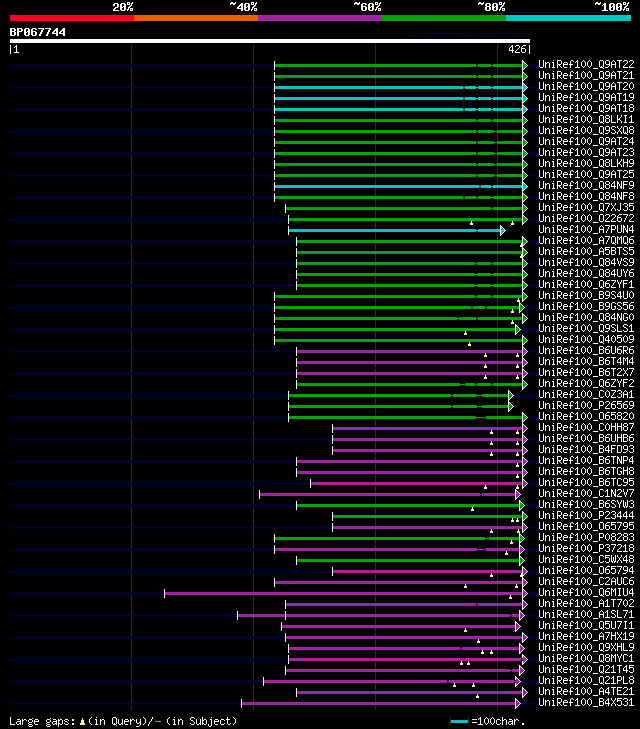
Task: Click the orange ~40% color scale segment
Action: point(196,18)
